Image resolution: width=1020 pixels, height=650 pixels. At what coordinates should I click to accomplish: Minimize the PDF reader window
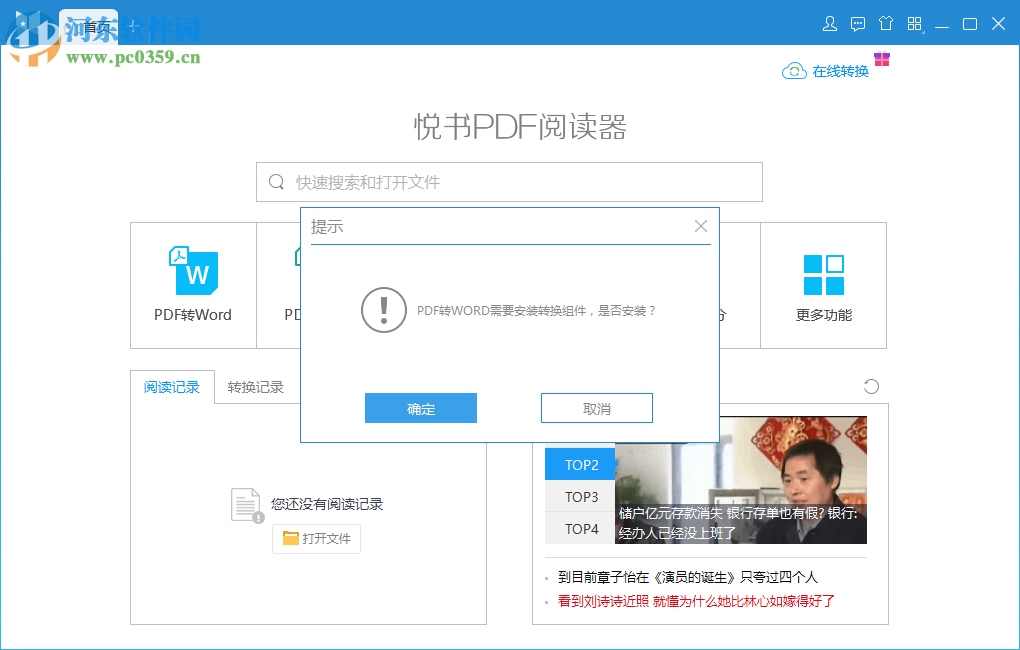pyautogui.click(x=942, y=25)
